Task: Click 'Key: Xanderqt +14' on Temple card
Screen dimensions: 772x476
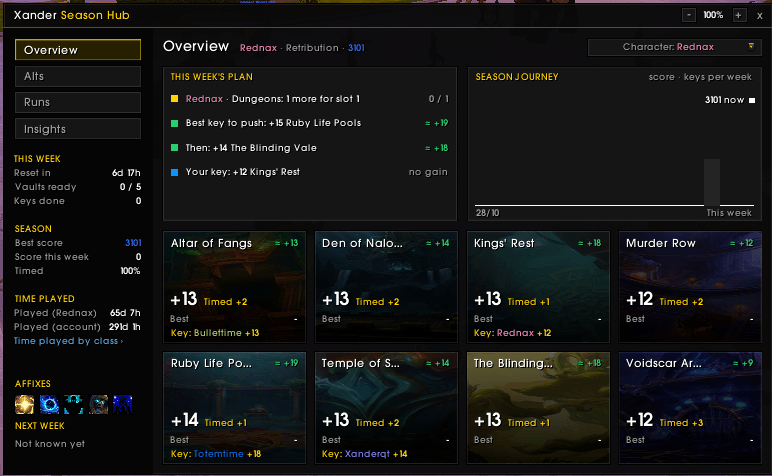Action: 364,454
